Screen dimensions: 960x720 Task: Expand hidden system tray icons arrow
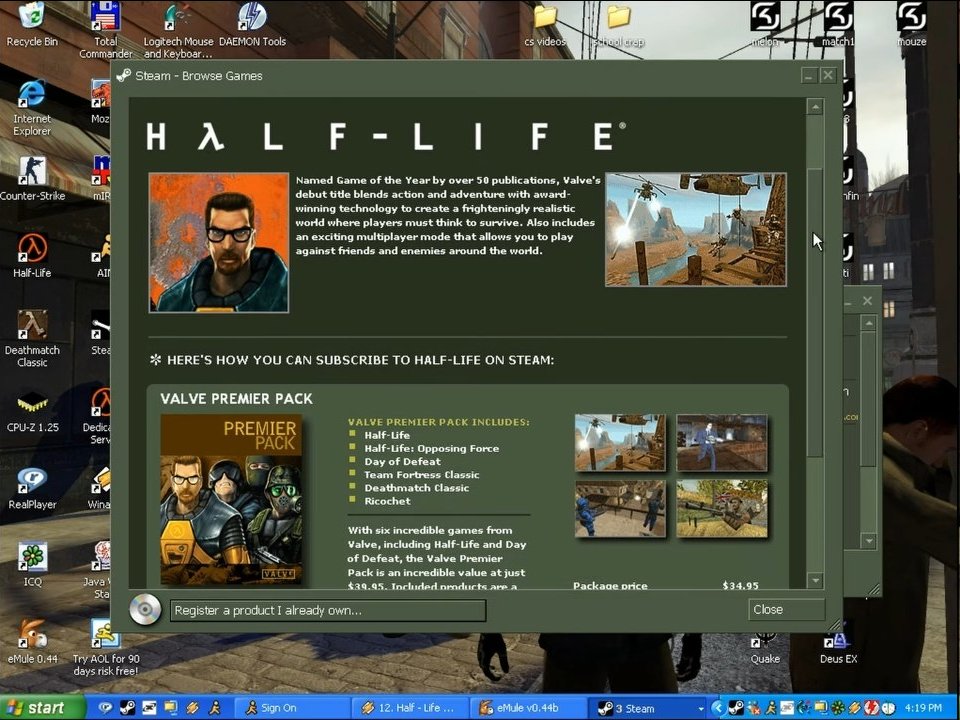pos(718,708)
